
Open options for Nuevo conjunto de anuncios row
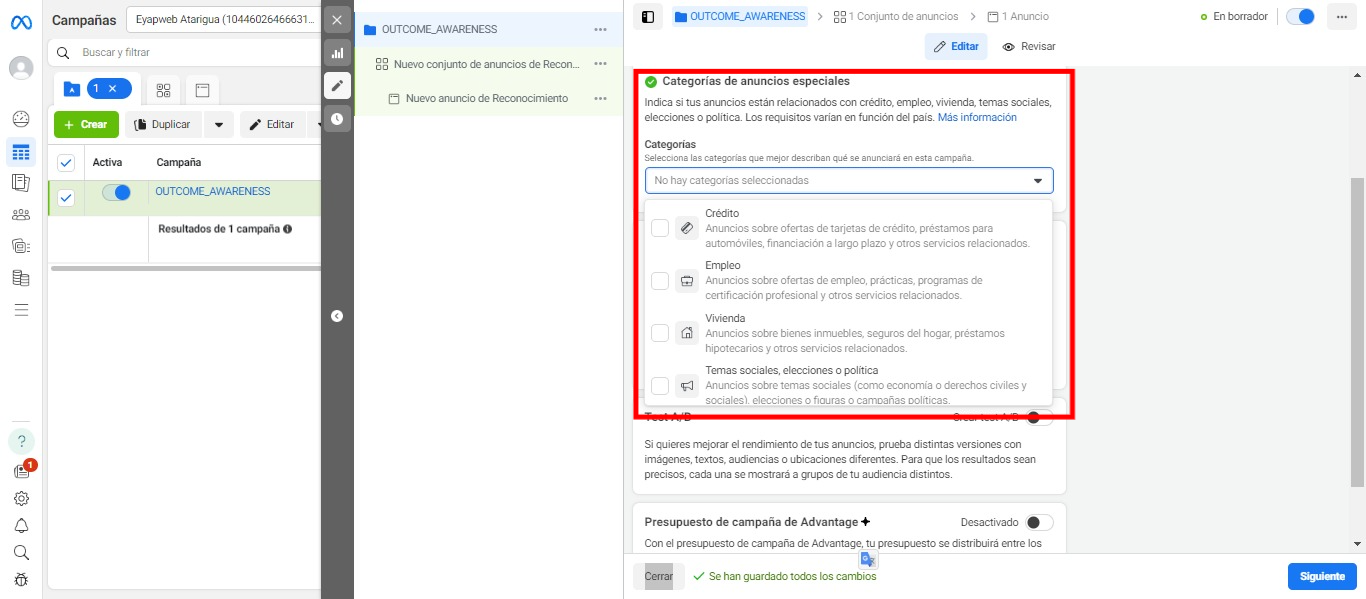[x=600, y=64]
